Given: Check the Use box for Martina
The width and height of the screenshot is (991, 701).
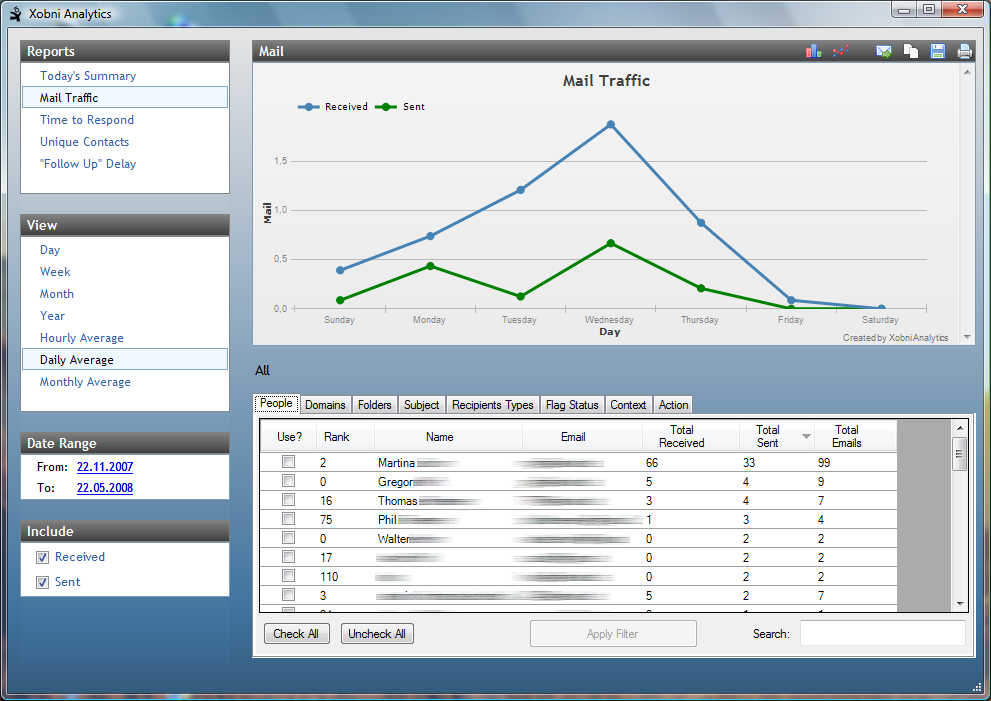Looking at the screenshot, I should point(289,462).
